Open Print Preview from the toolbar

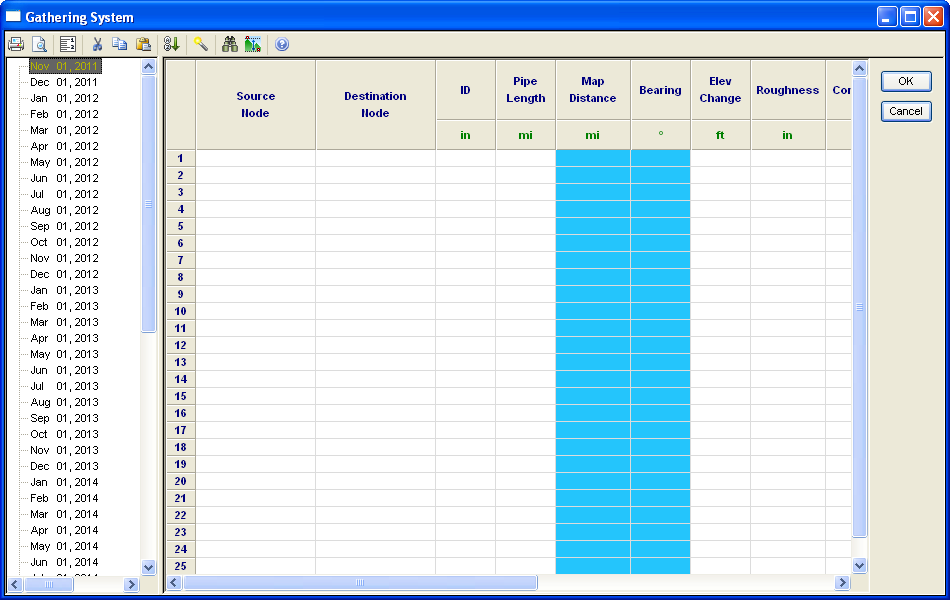pos(40,44)
